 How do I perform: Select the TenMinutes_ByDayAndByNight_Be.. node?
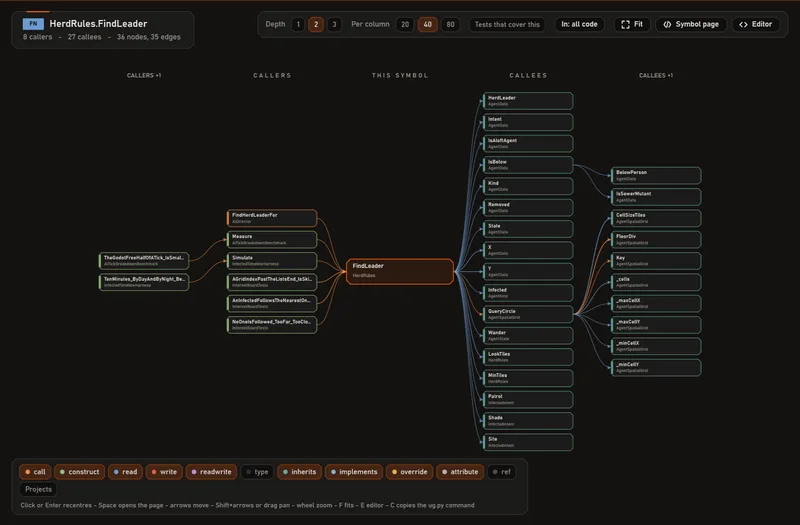coord(144,282)
